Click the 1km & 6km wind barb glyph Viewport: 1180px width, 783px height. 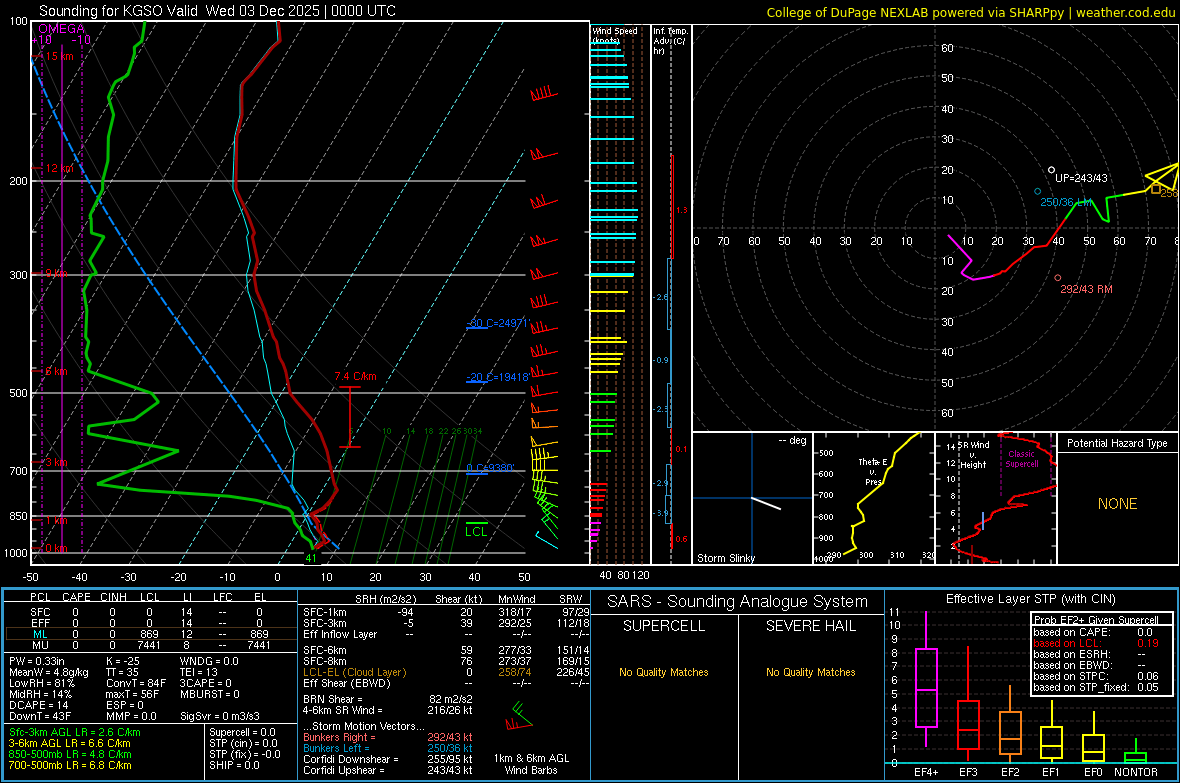[519, 717]
